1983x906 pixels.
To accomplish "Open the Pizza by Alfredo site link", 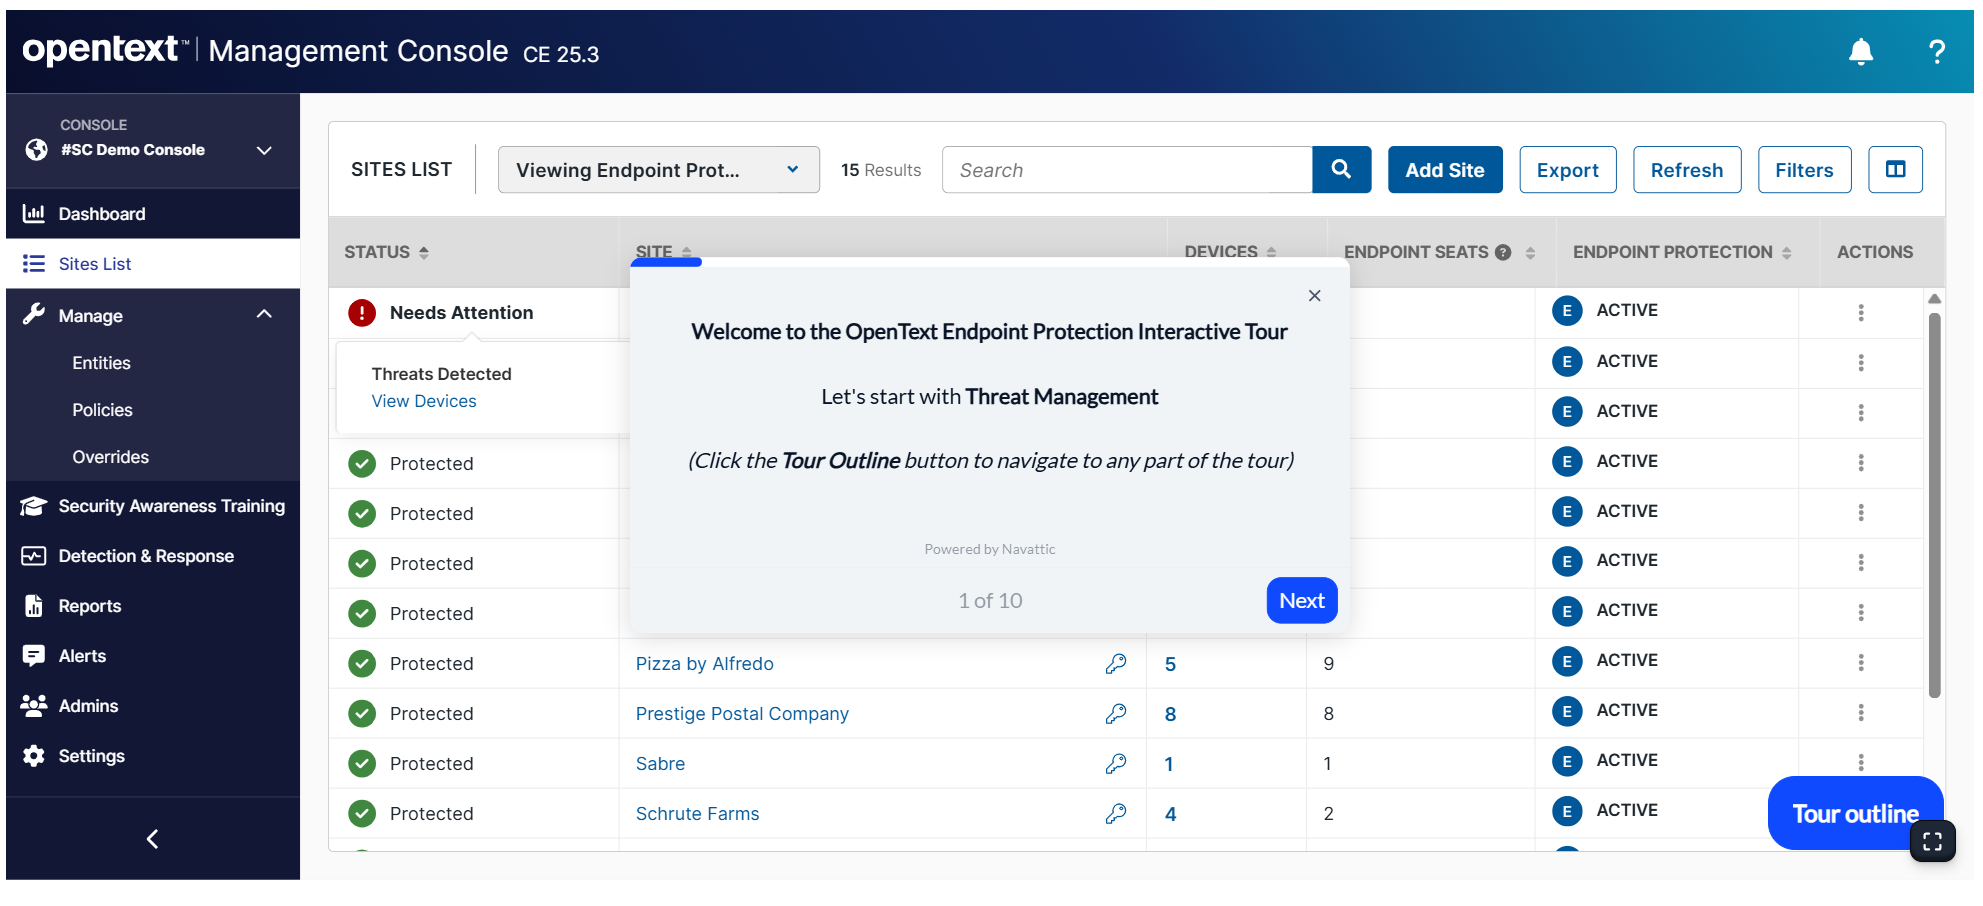I will [705, 664].
